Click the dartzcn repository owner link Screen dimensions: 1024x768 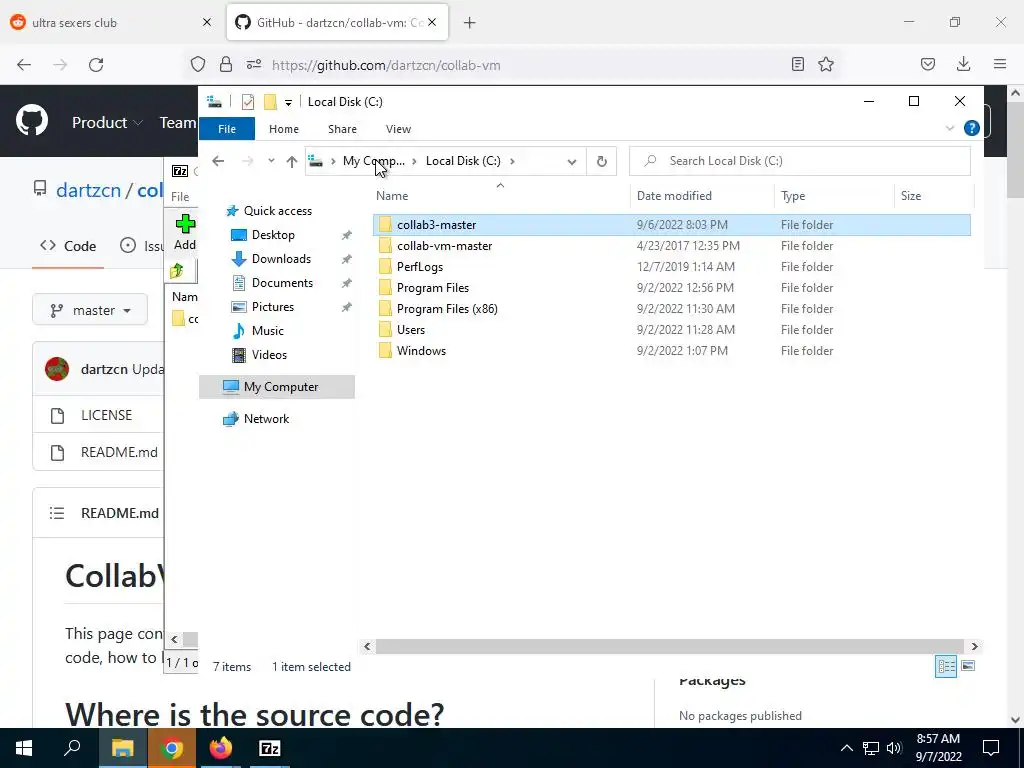tap(88, 190)
